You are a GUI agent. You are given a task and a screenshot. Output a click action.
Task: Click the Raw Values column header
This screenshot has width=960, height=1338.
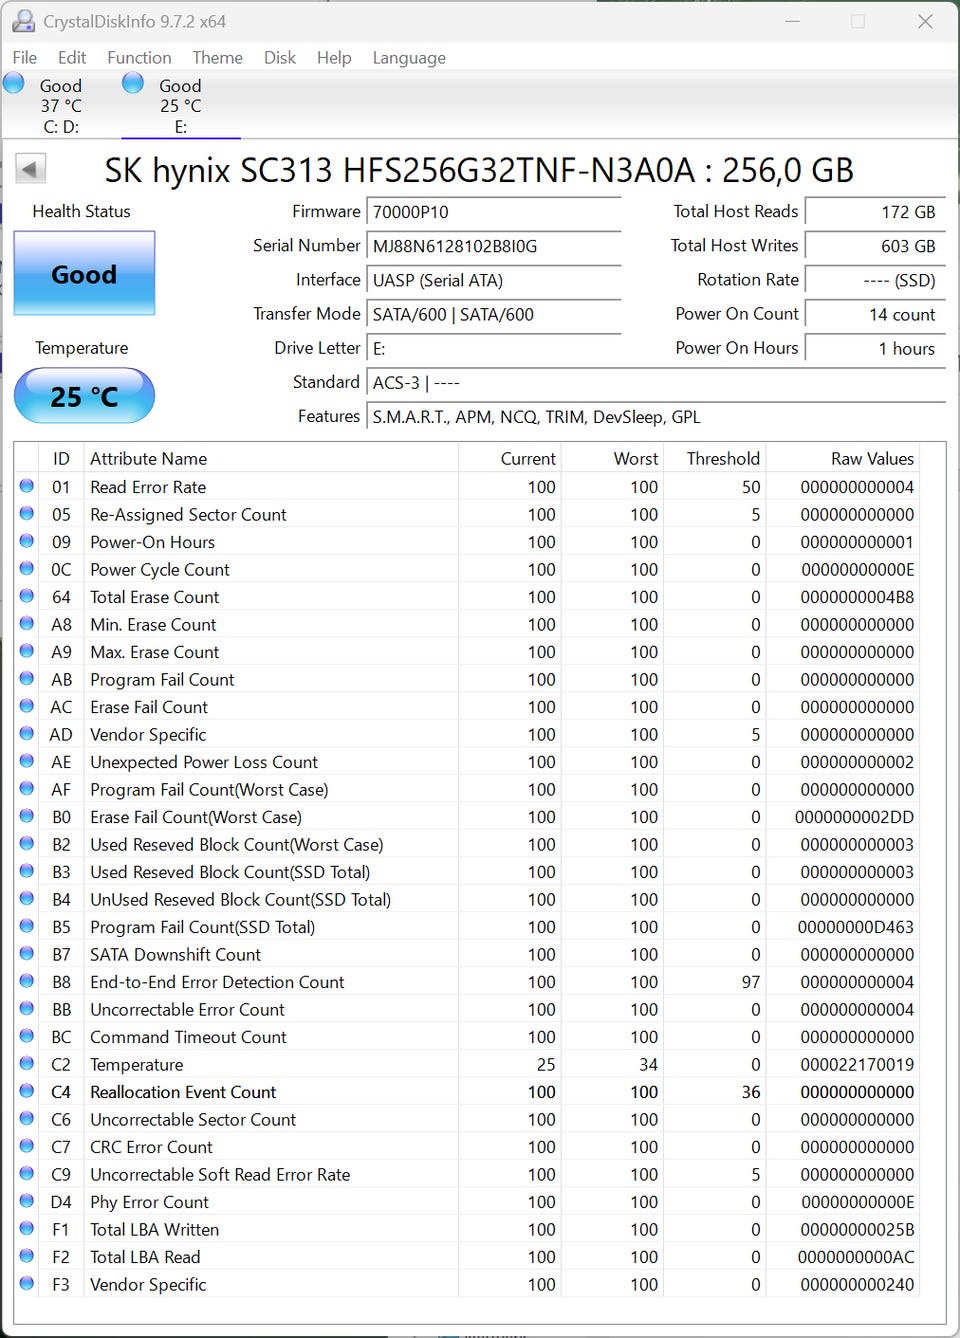[x=843, y=458]
